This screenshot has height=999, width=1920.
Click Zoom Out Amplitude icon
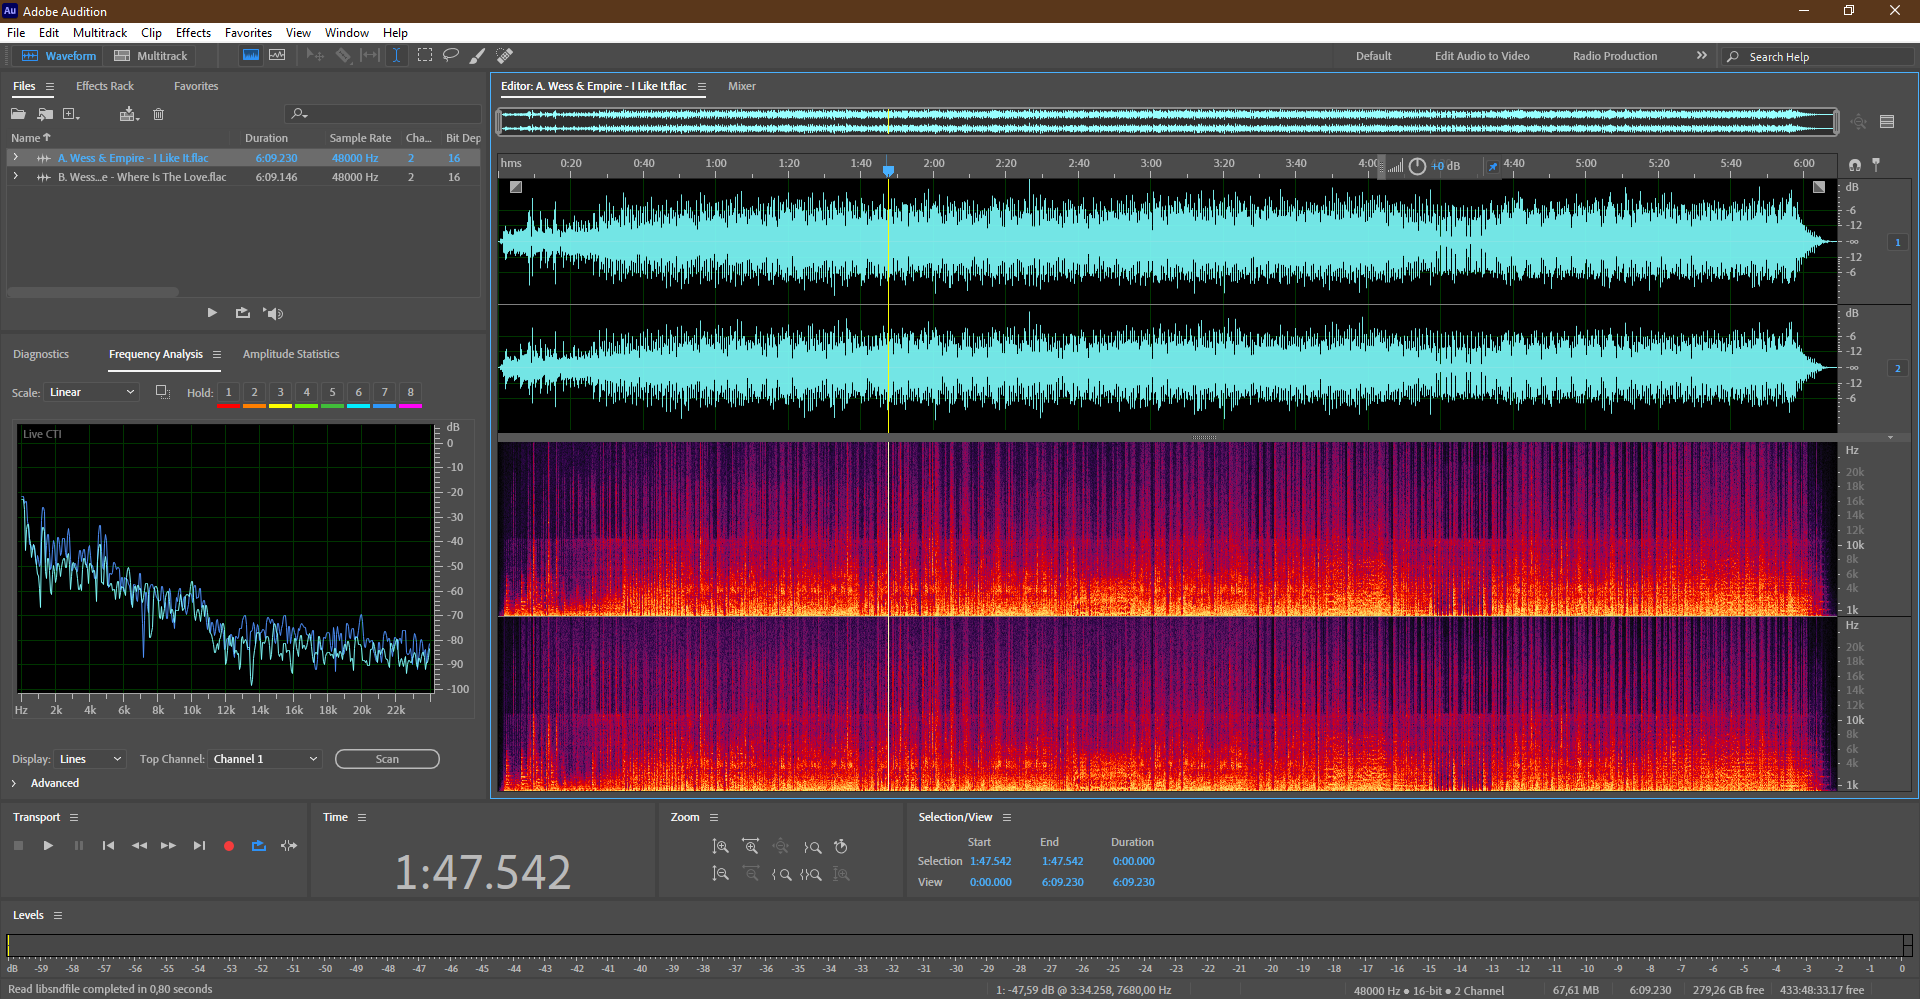pos(720,874)
